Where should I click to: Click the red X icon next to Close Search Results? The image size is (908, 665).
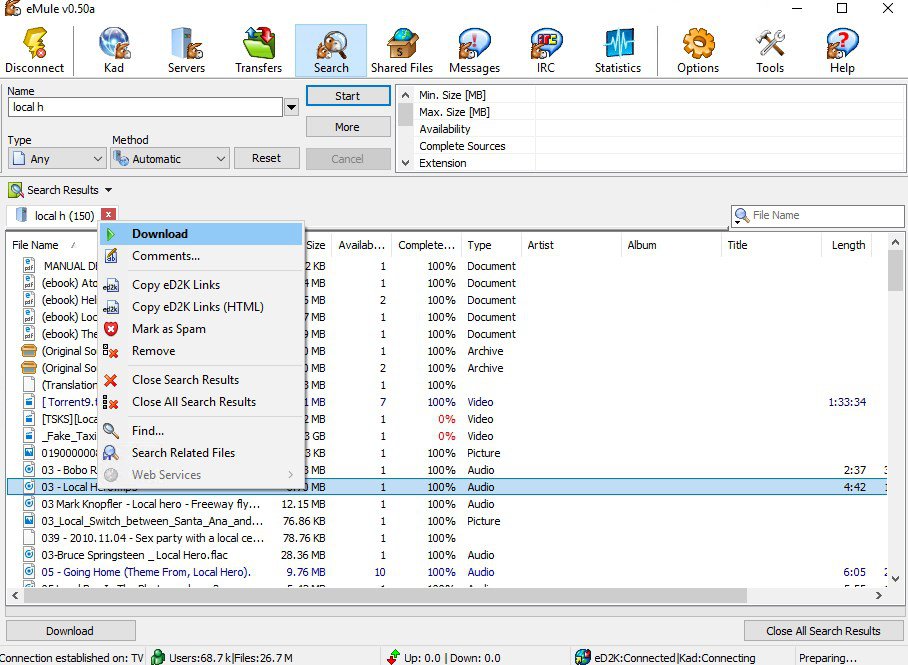pyautogui.click(x=111, y=380)
